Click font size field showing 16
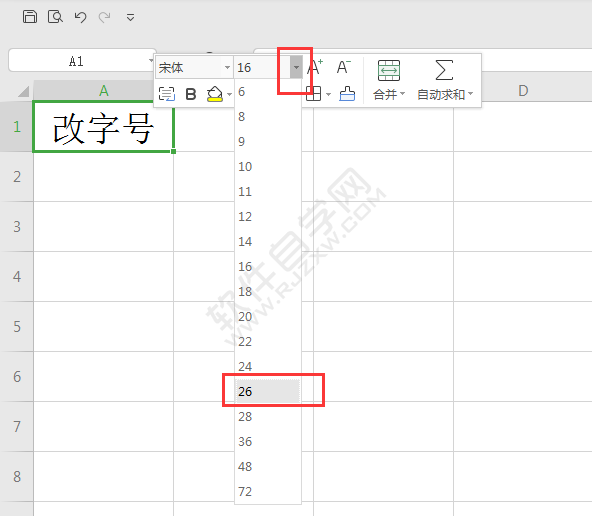Image resolution: width=592 pixels, height=516 pixels. point(262,68)
